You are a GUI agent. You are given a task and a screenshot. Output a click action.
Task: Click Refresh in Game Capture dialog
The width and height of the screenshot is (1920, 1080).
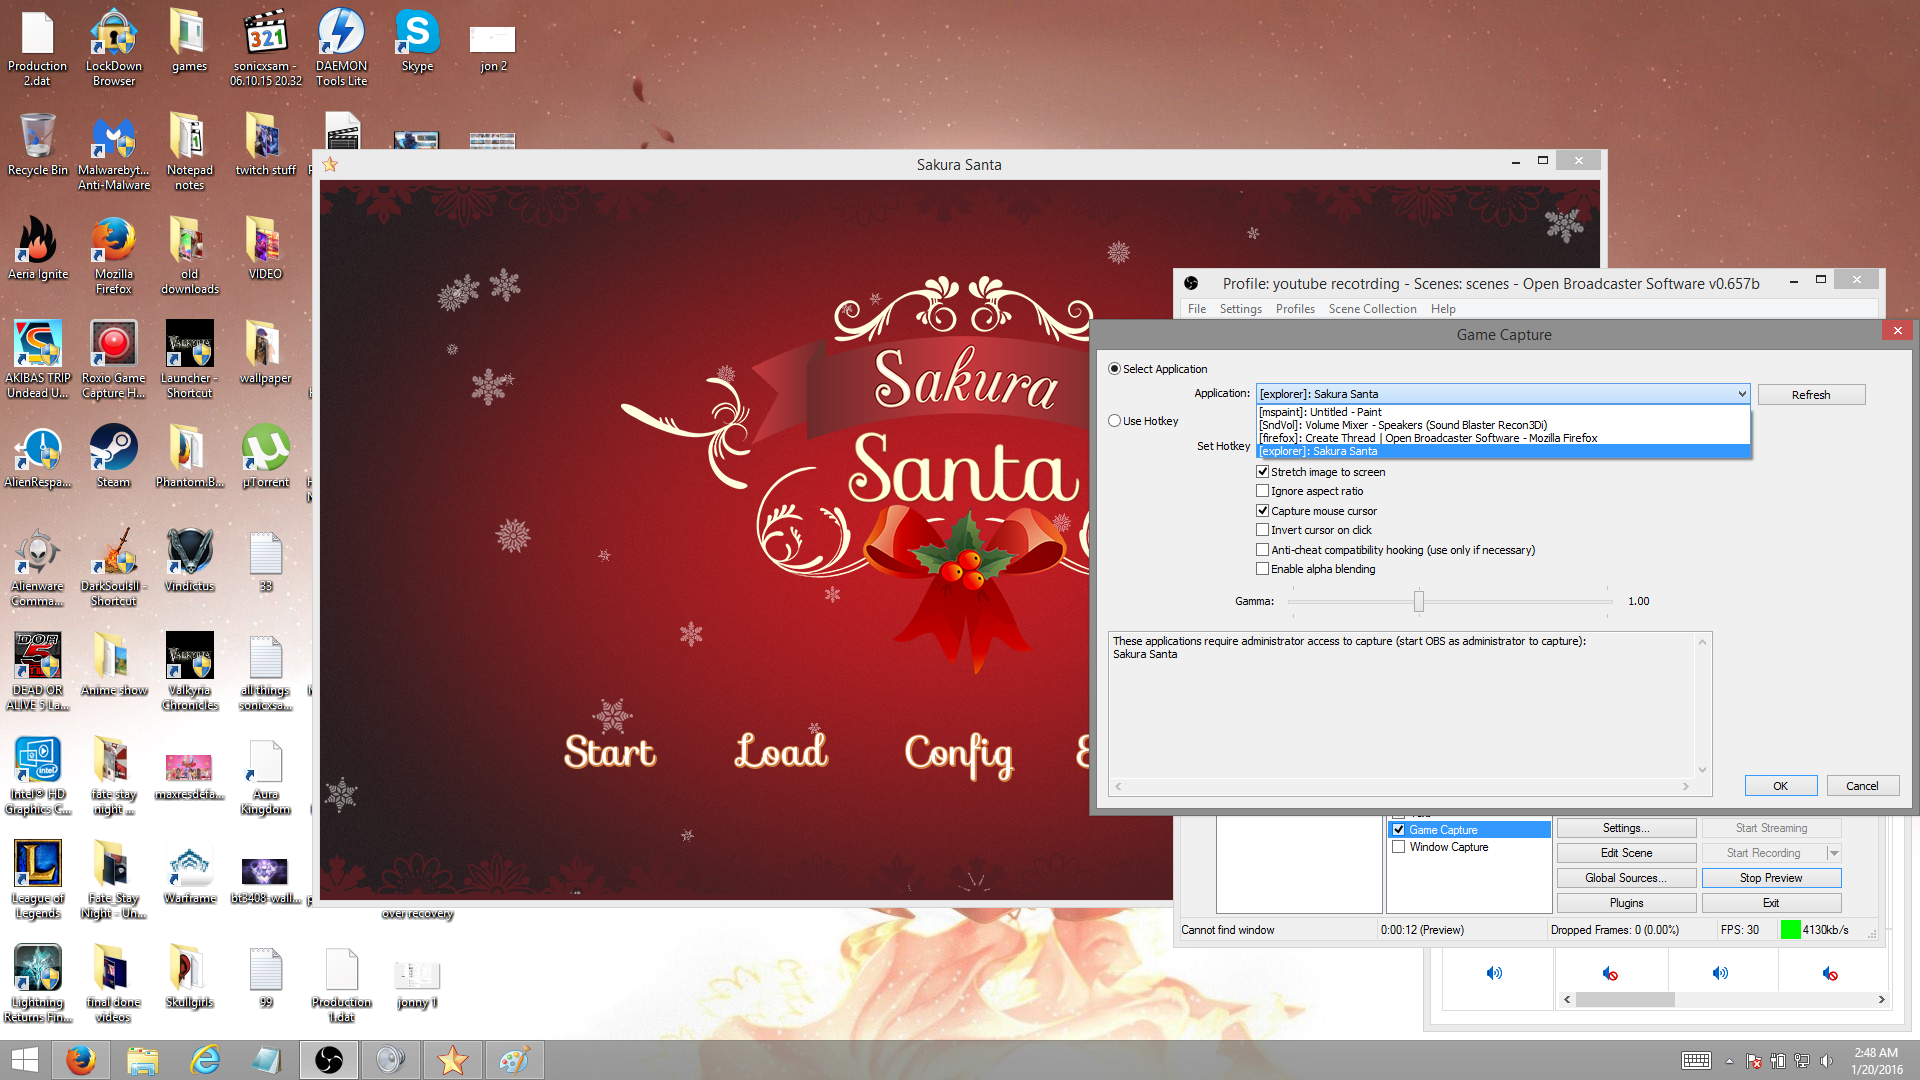click(x=1811, y=395)
